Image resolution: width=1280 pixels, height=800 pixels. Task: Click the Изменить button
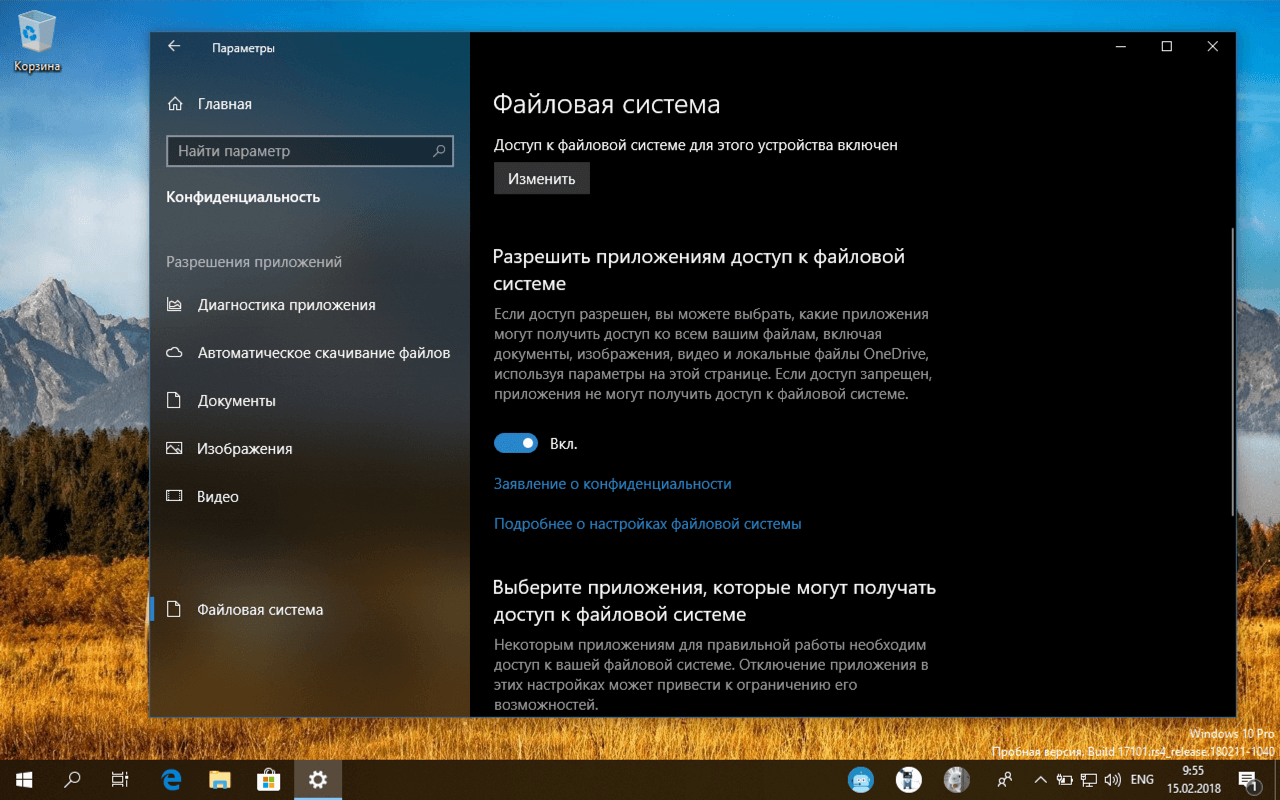(542, 179)
